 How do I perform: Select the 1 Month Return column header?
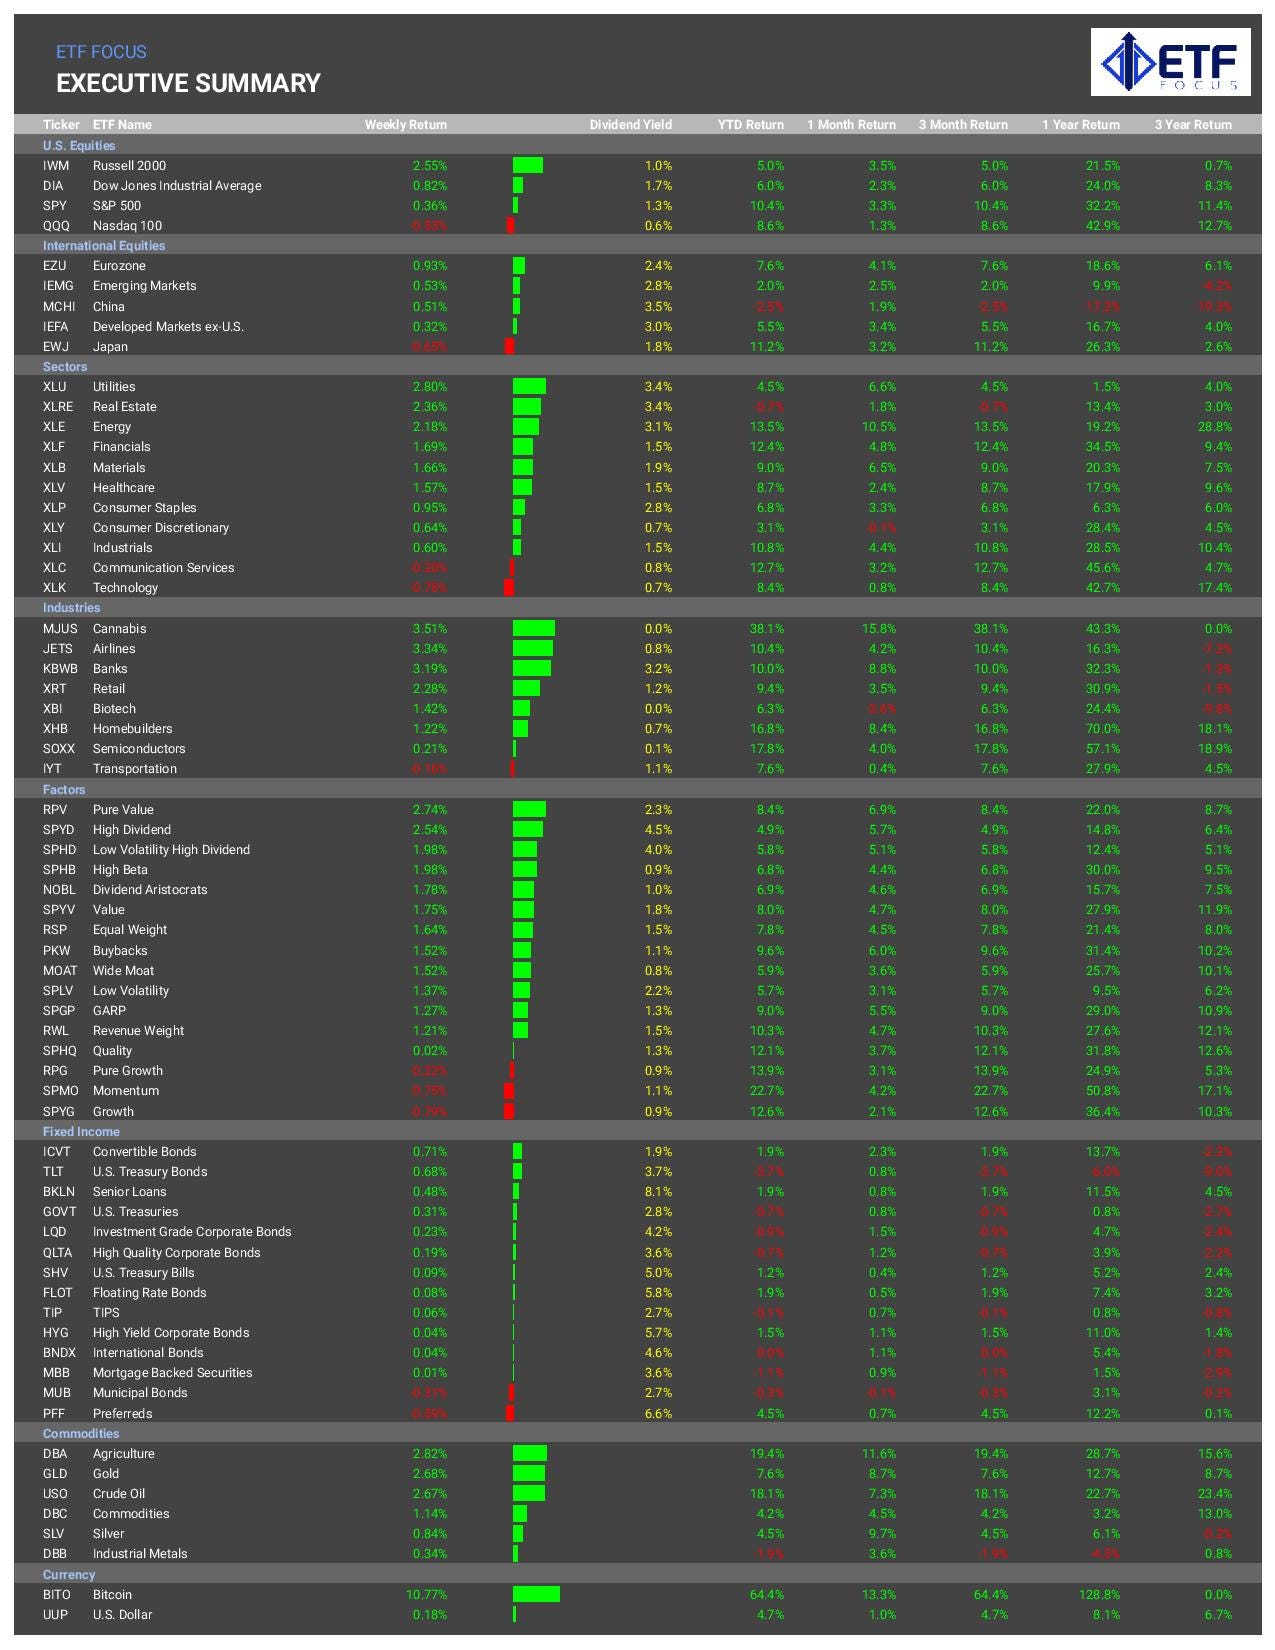point(851,125)
